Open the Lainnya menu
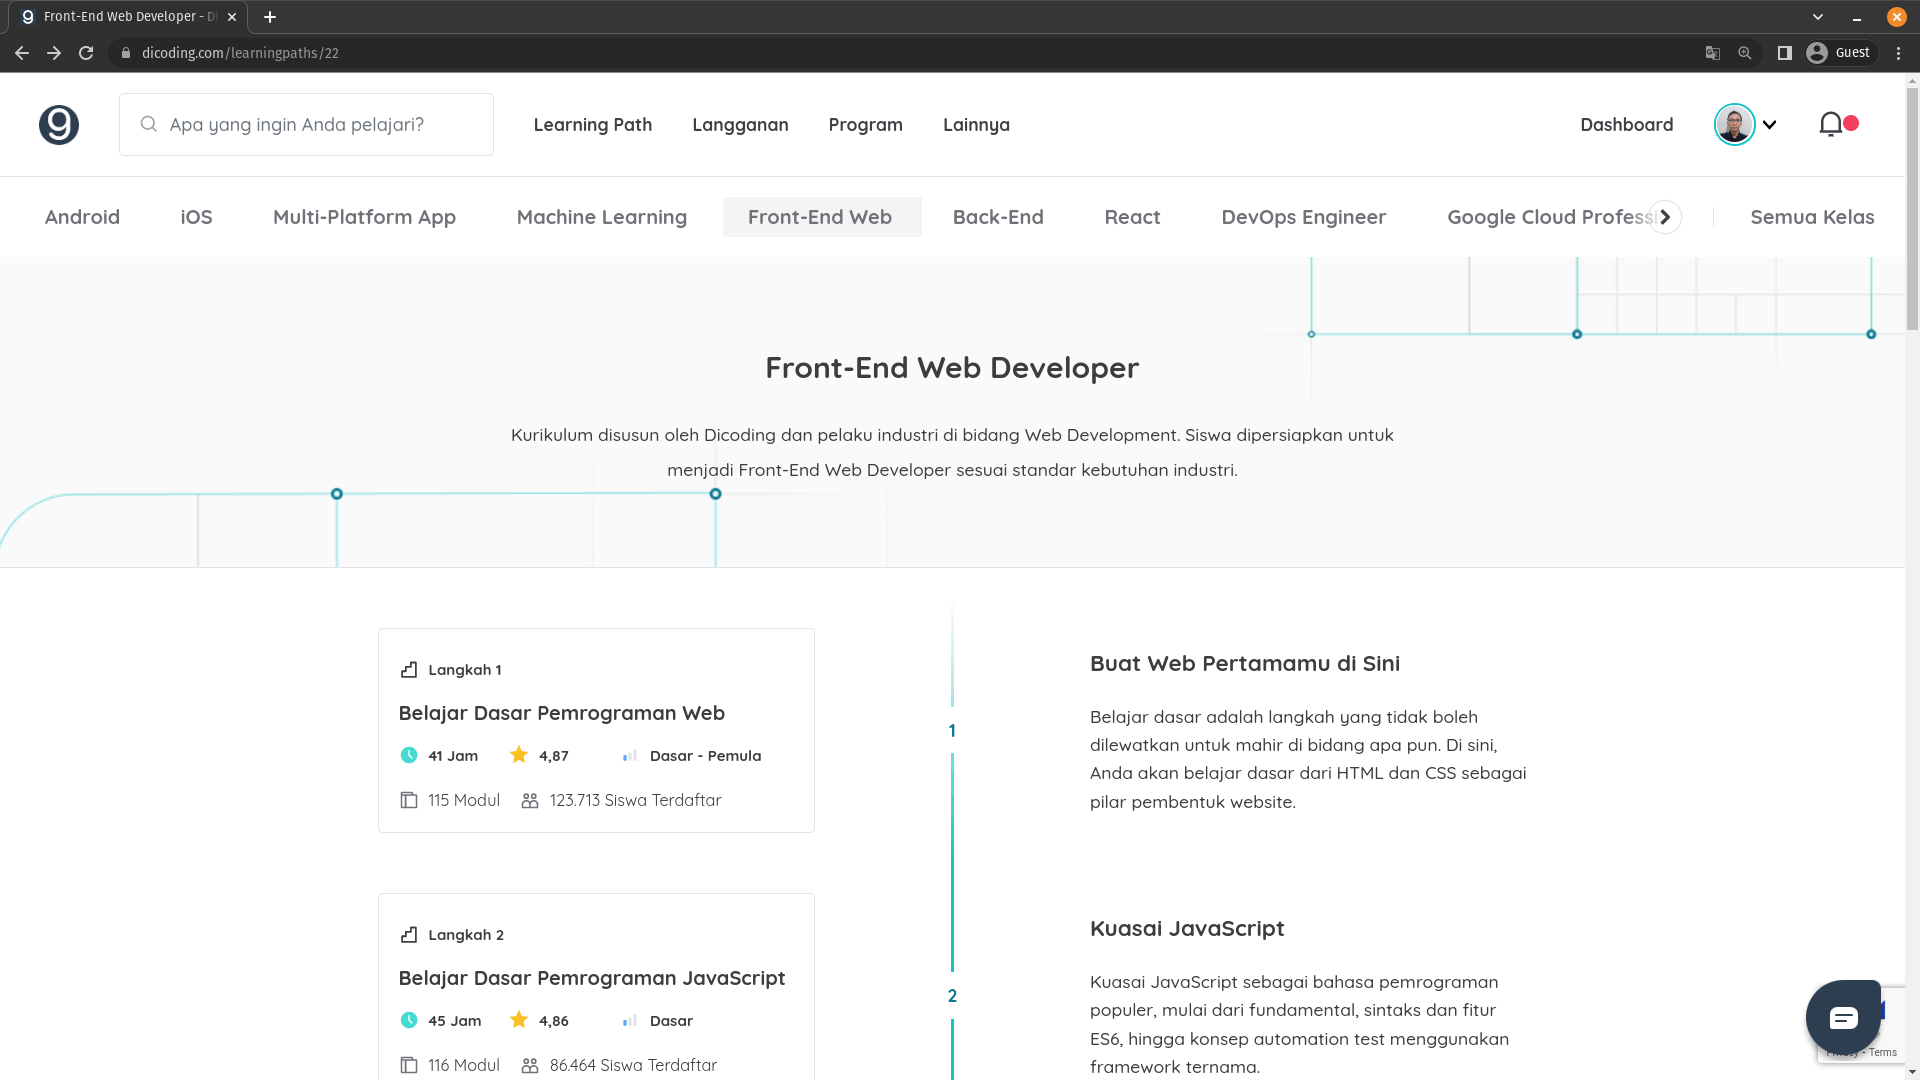The height and width of the screenshot is (1080, 1920). 976,125
